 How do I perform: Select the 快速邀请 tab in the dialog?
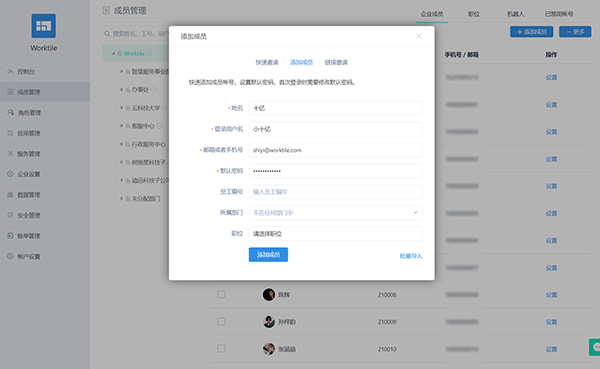[267, 62]
